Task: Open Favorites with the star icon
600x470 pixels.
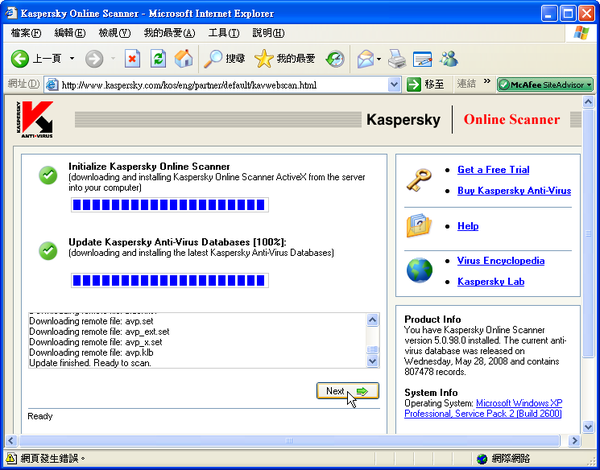Action: click(285, 59)
